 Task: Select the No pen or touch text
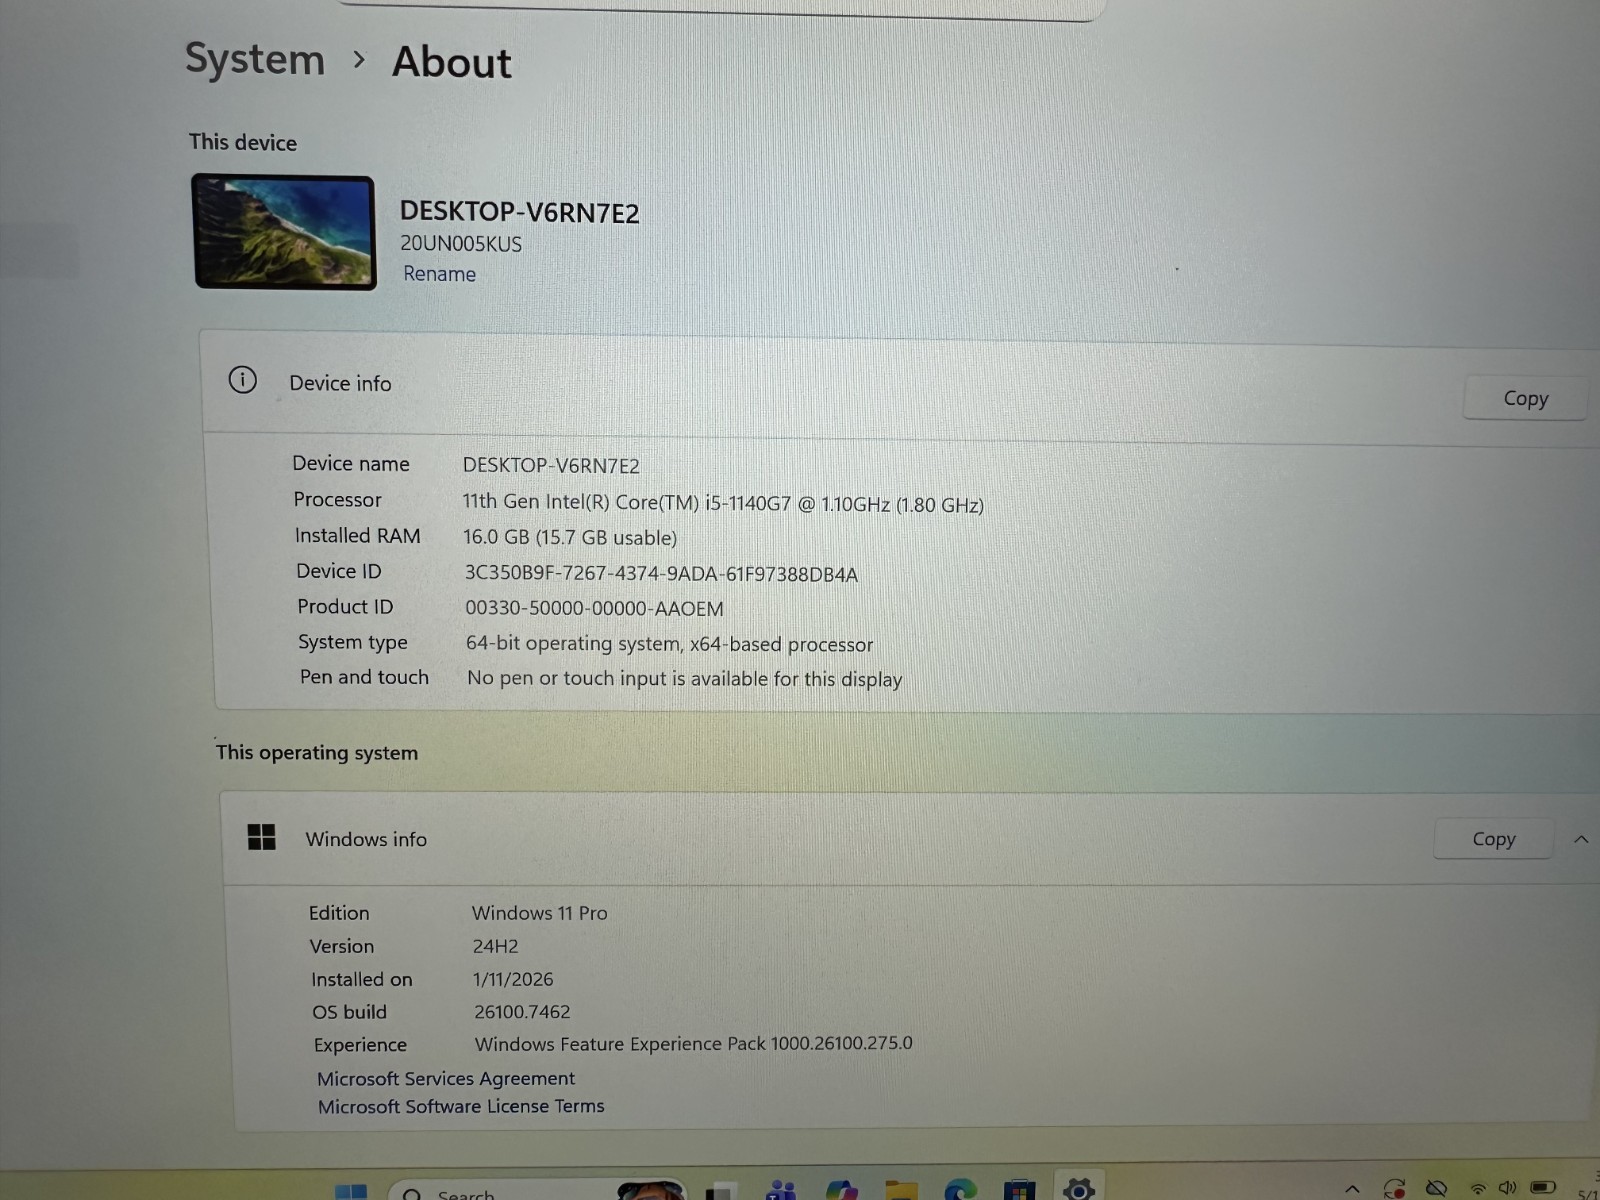click(684, 679)
